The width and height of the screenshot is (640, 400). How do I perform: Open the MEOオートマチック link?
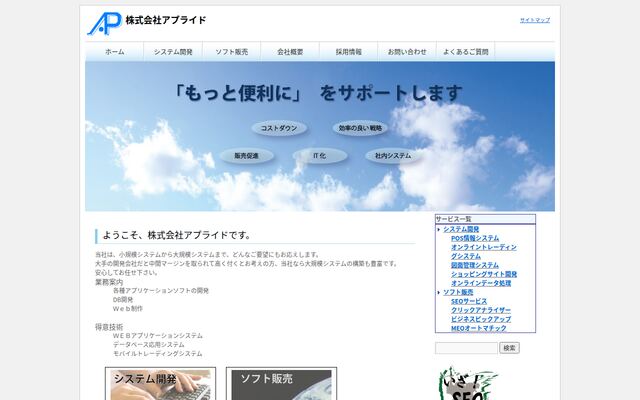[x=479, y=328]
